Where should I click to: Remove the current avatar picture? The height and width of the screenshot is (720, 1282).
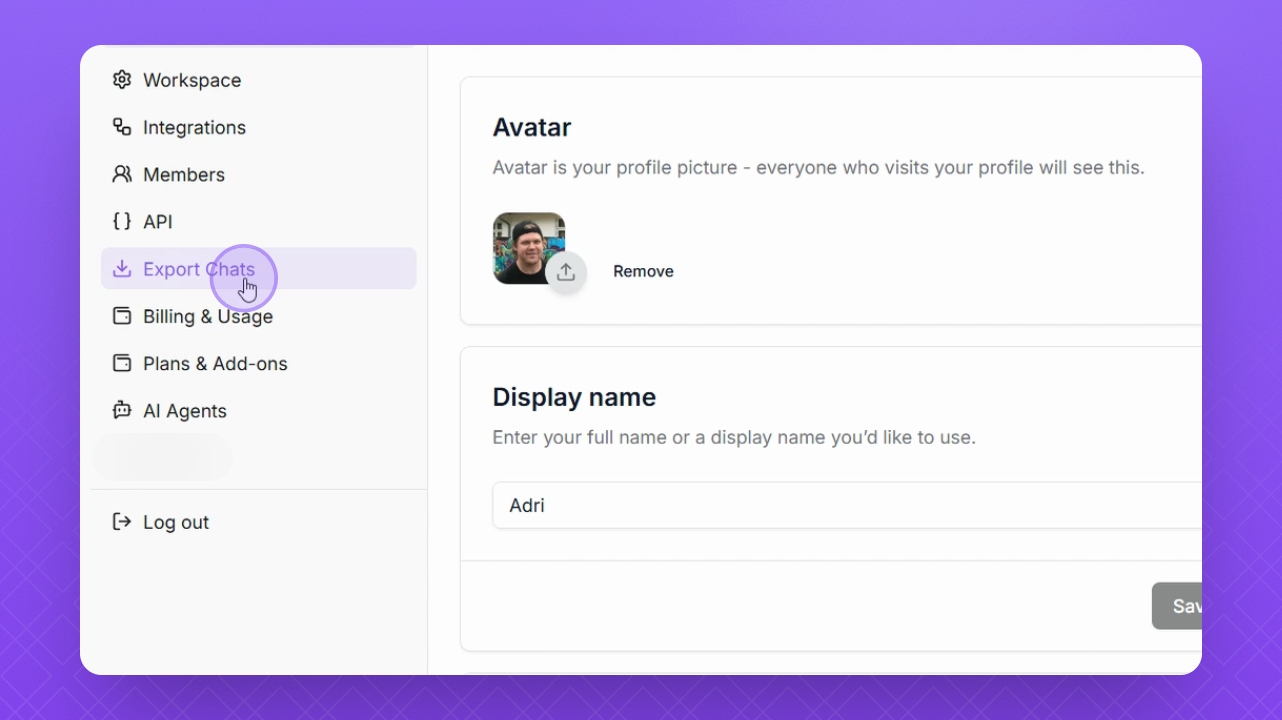click(643, 271)
